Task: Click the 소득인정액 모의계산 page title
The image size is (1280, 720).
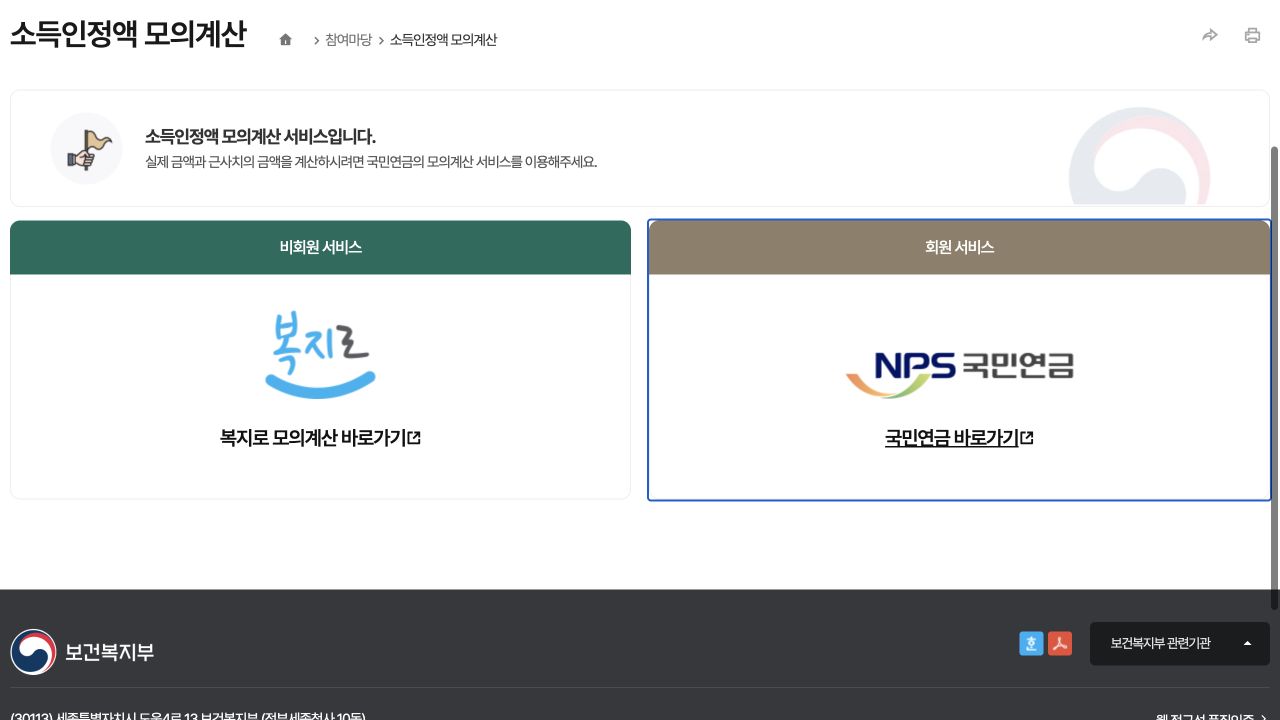Action: coord(128,34)
